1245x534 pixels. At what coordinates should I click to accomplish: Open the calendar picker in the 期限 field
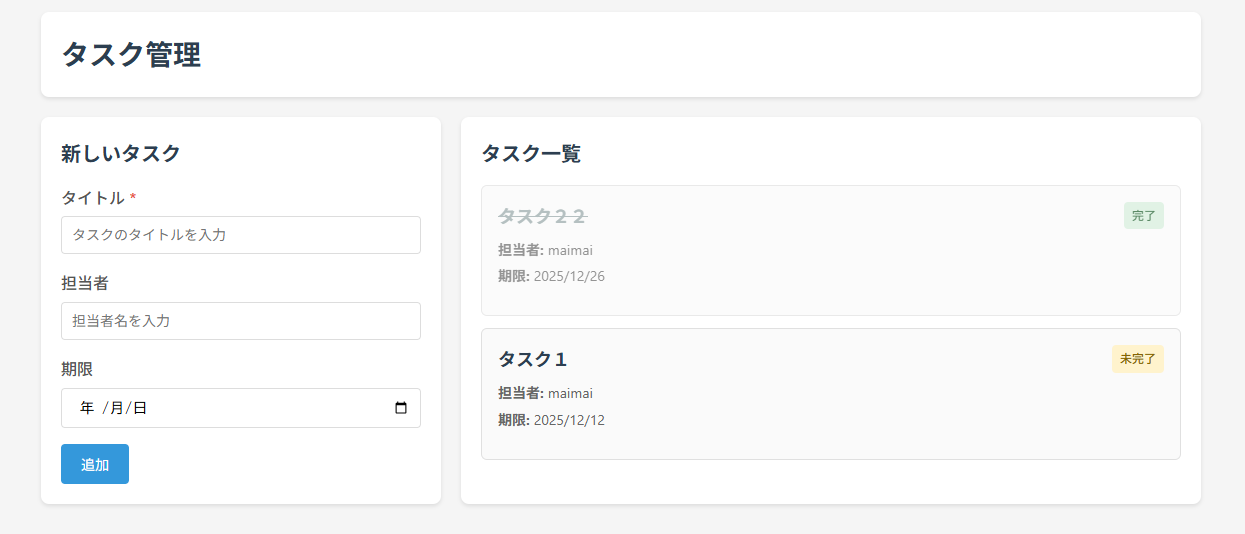click(x=401, y=408)
